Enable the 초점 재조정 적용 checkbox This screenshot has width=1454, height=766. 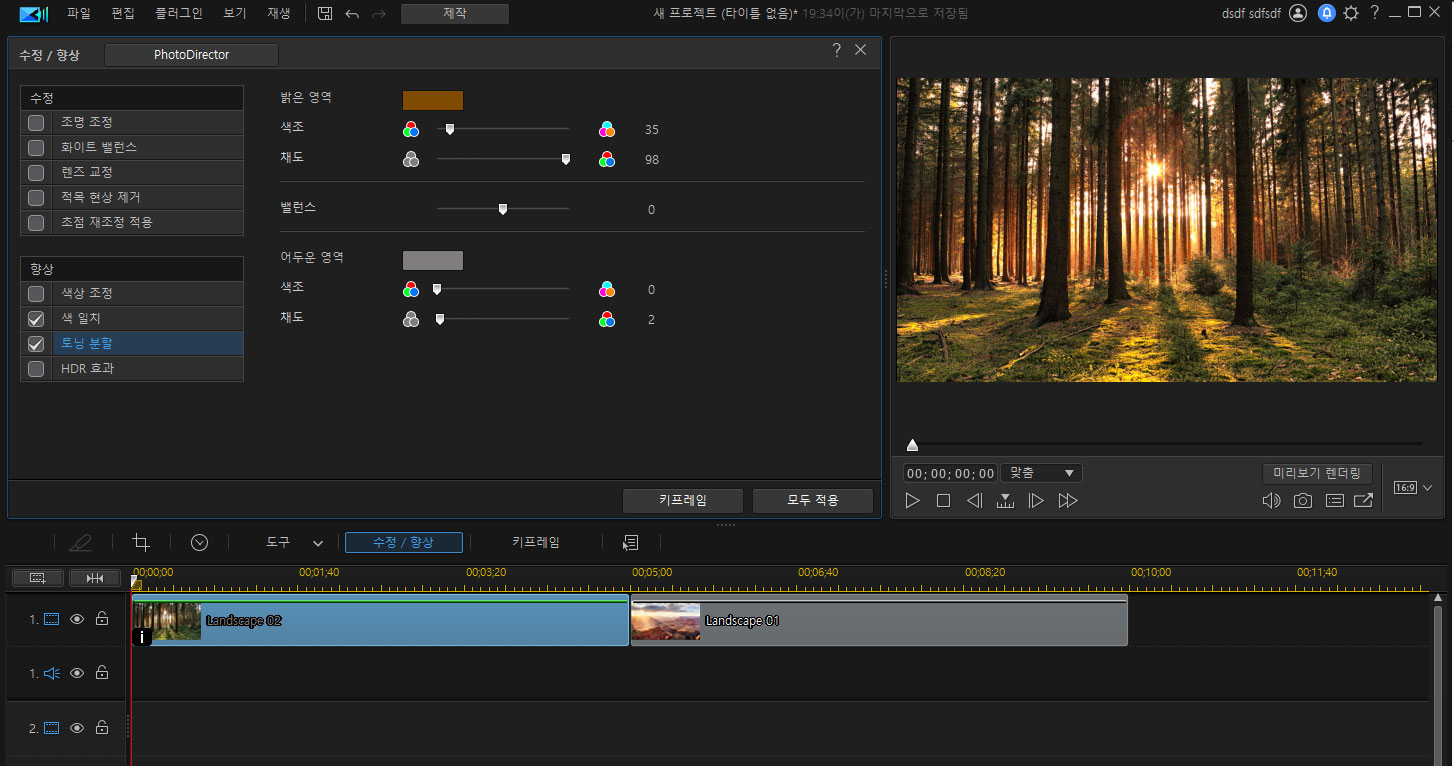coord(36,223)
